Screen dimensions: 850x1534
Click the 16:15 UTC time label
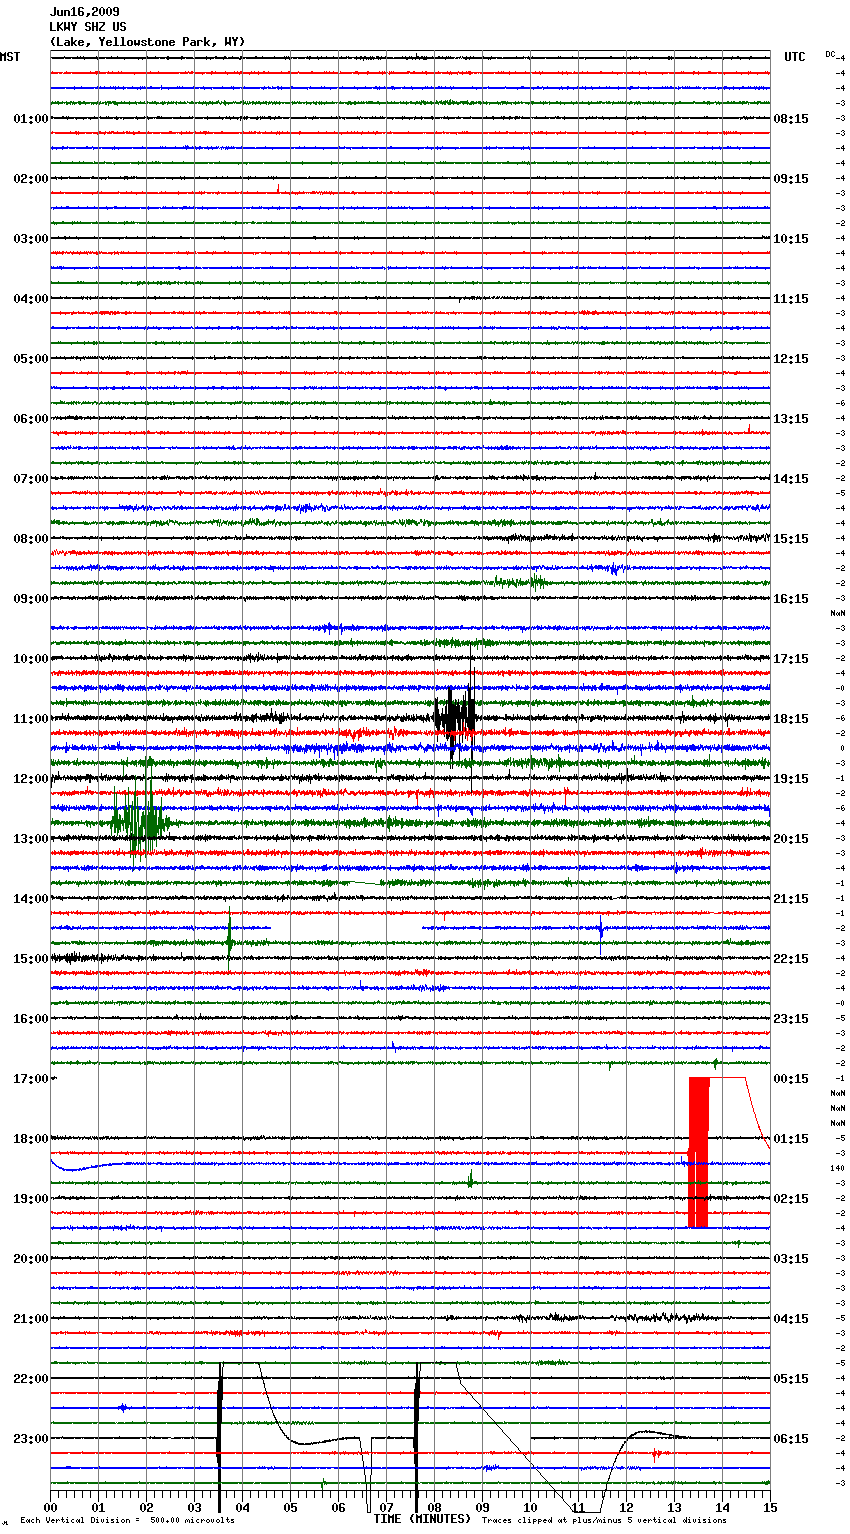point(791,599)
